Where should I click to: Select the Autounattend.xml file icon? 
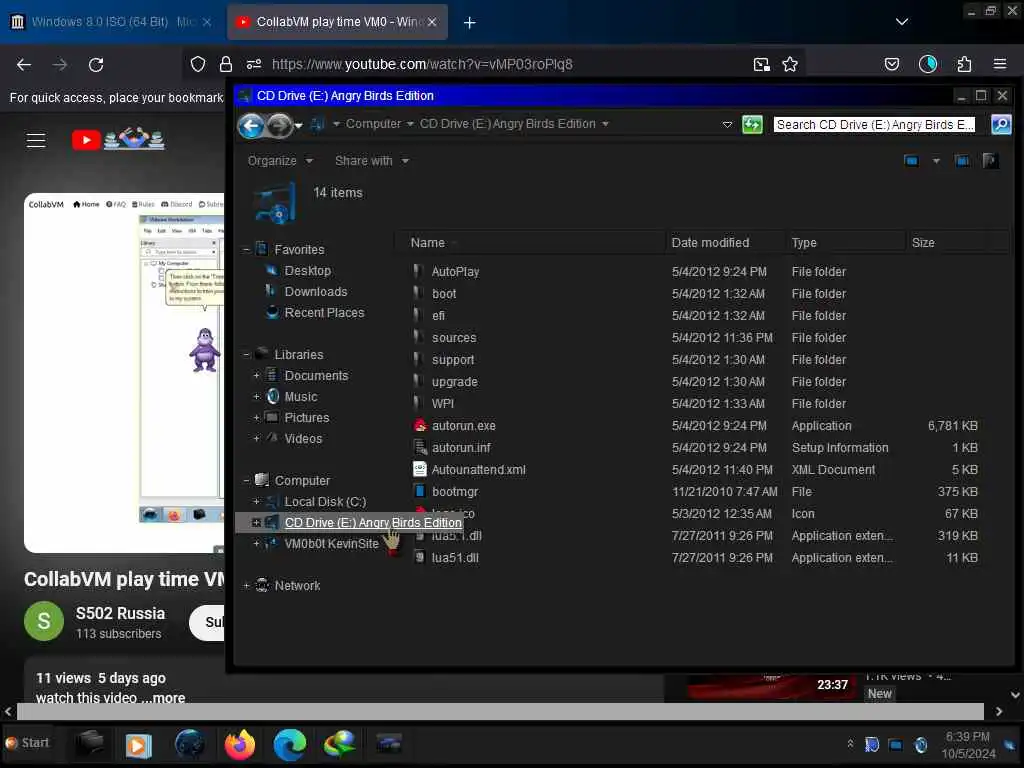(x=420, y=470)
